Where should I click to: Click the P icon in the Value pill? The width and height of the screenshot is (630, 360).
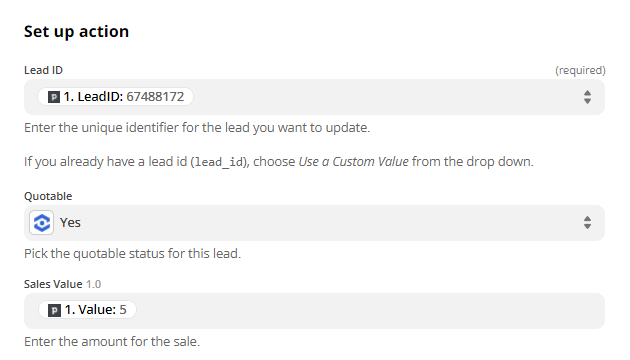tap(54, 310)
